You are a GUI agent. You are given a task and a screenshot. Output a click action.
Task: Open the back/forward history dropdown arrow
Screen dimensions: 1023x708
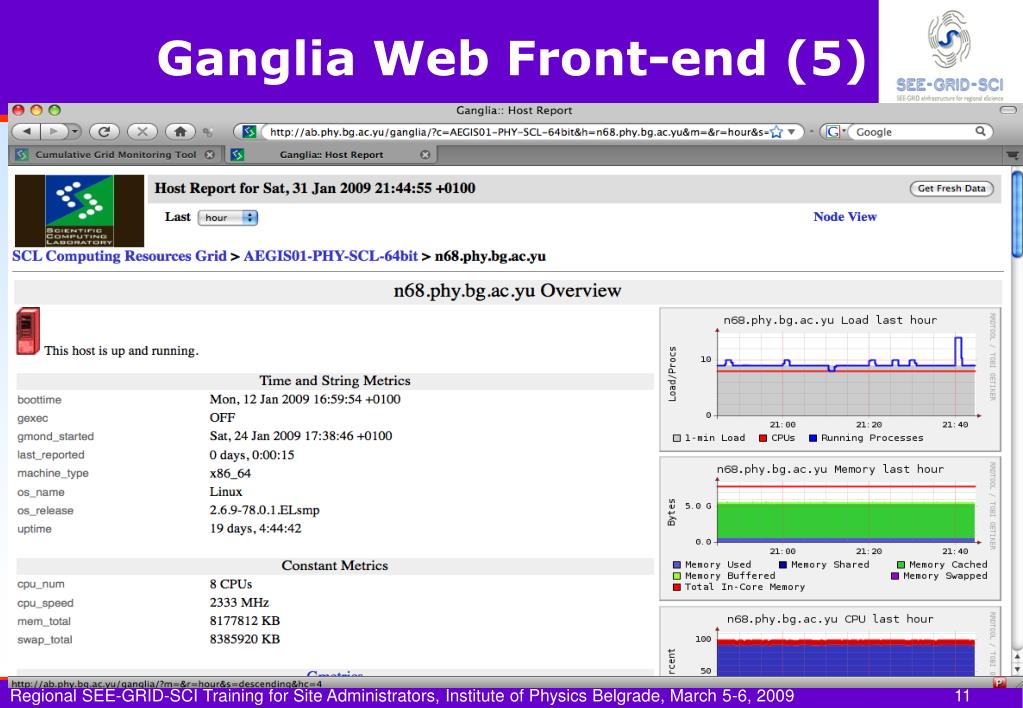75,132
